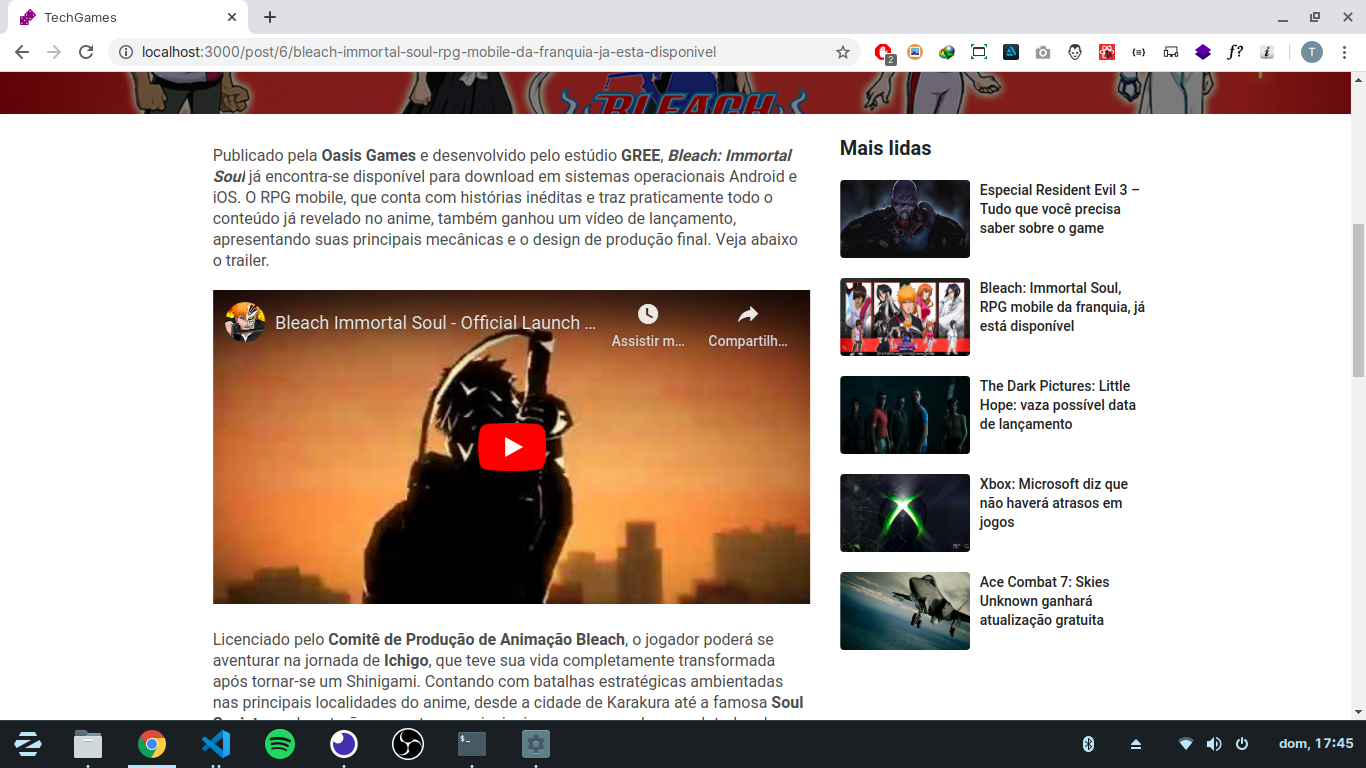Click the orange picture extension icon
The height and width of the screenshot is (768, 1366).
tap(915, 52)
